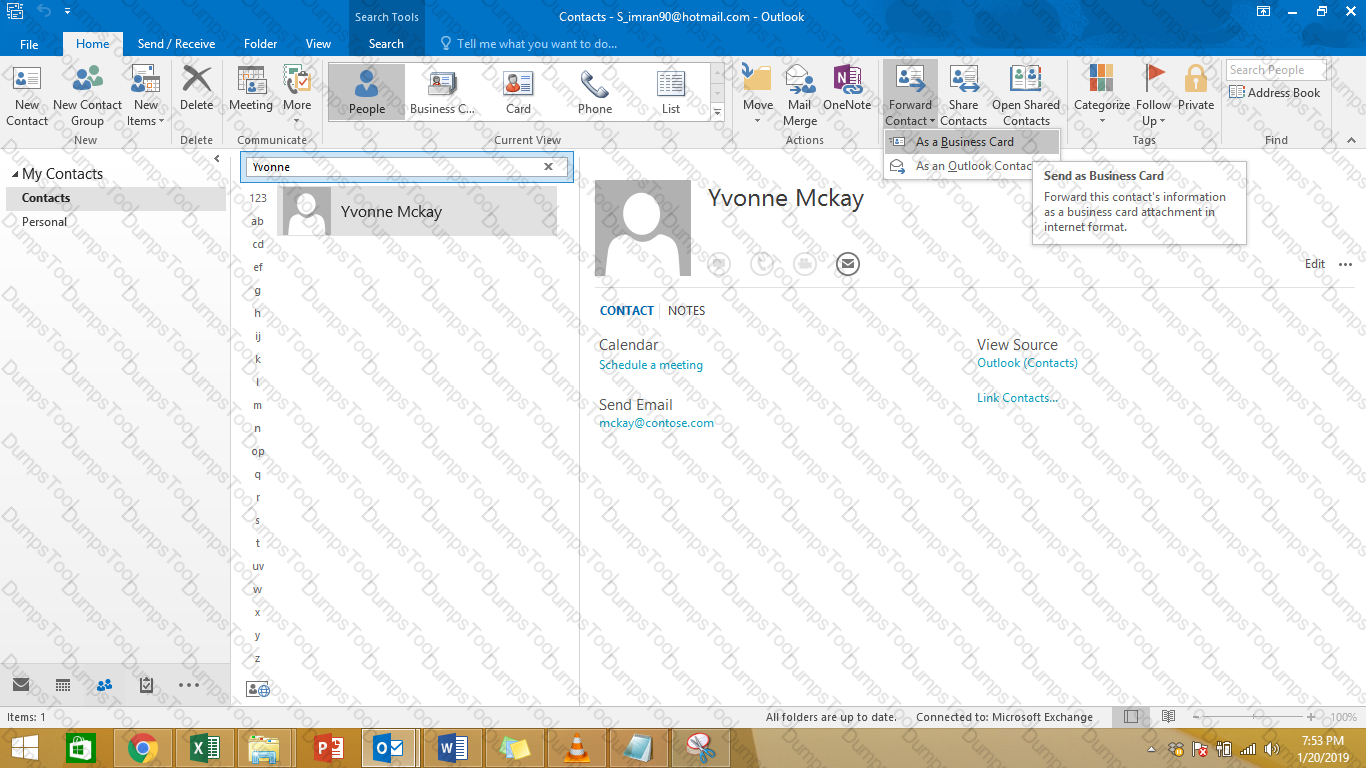Open Word from taskbar

pos(453,748)
